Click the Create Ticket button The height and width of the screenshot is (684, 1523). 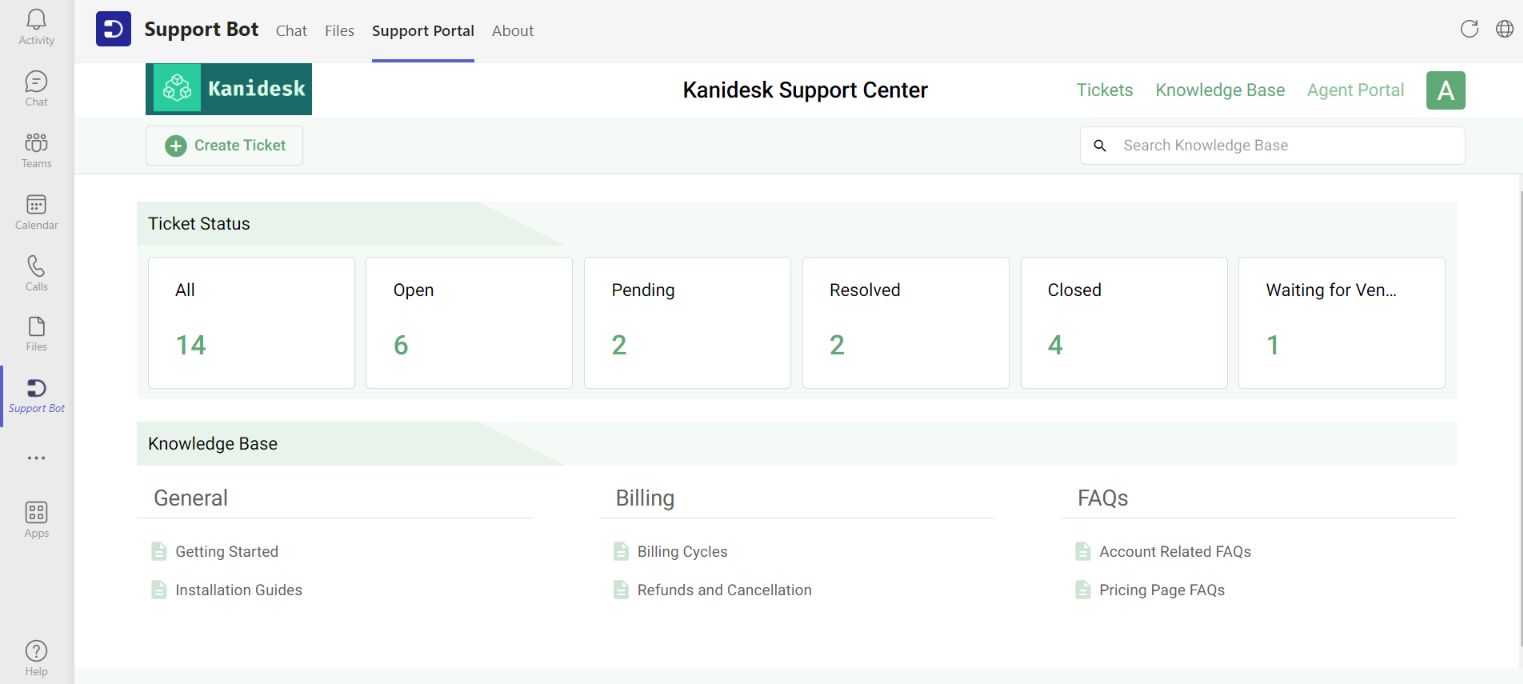pyautogui.click(x=223, y=145)
